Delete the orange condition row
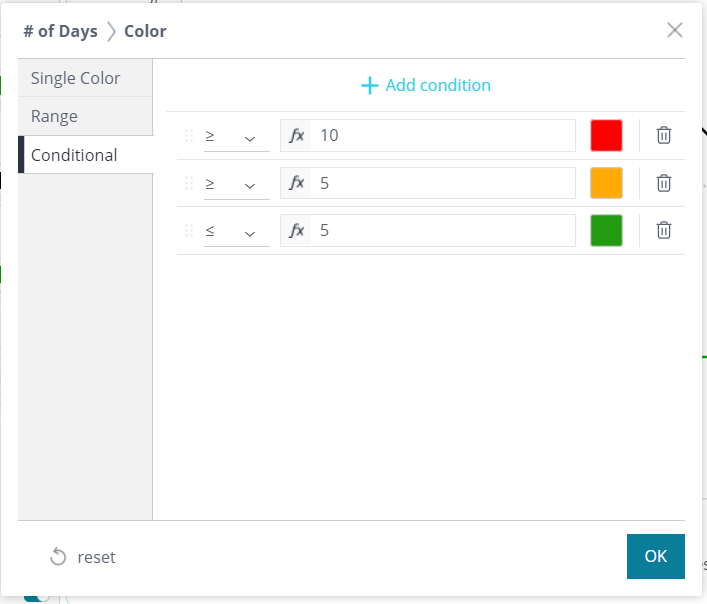Image resolution: width=707 pixels, height=604 pixels. coord(663,183)
